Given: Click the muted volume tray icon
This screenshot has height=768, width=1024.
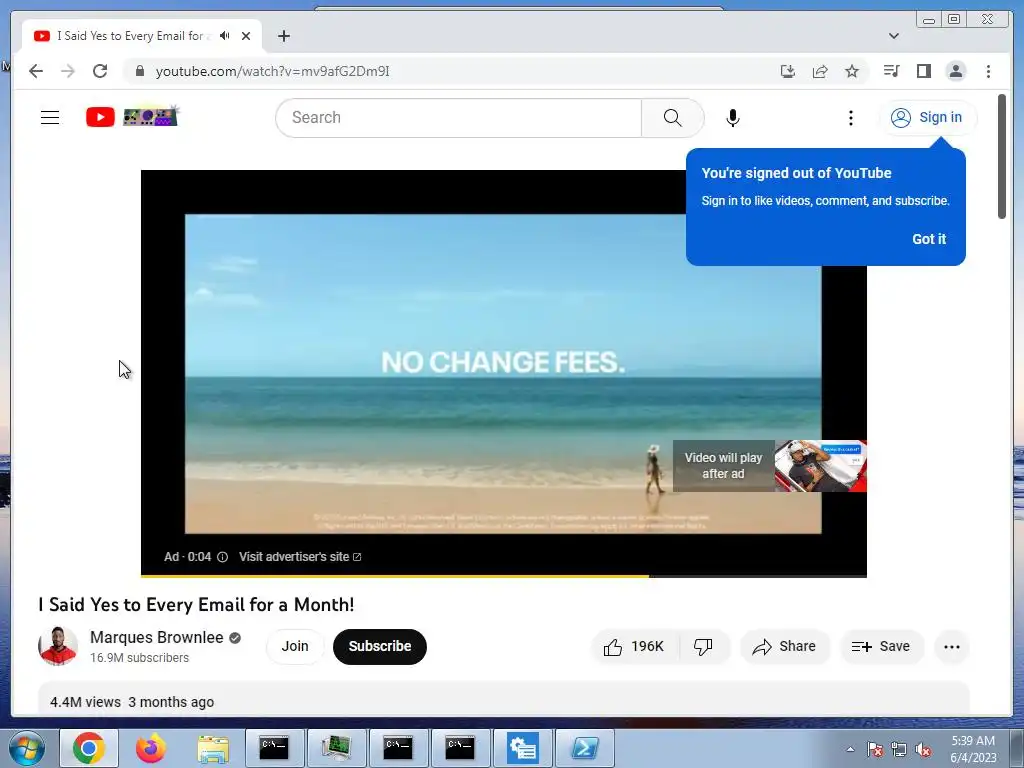Looking at the screenshot, I should pyautogui.click(x=923, y=750).
